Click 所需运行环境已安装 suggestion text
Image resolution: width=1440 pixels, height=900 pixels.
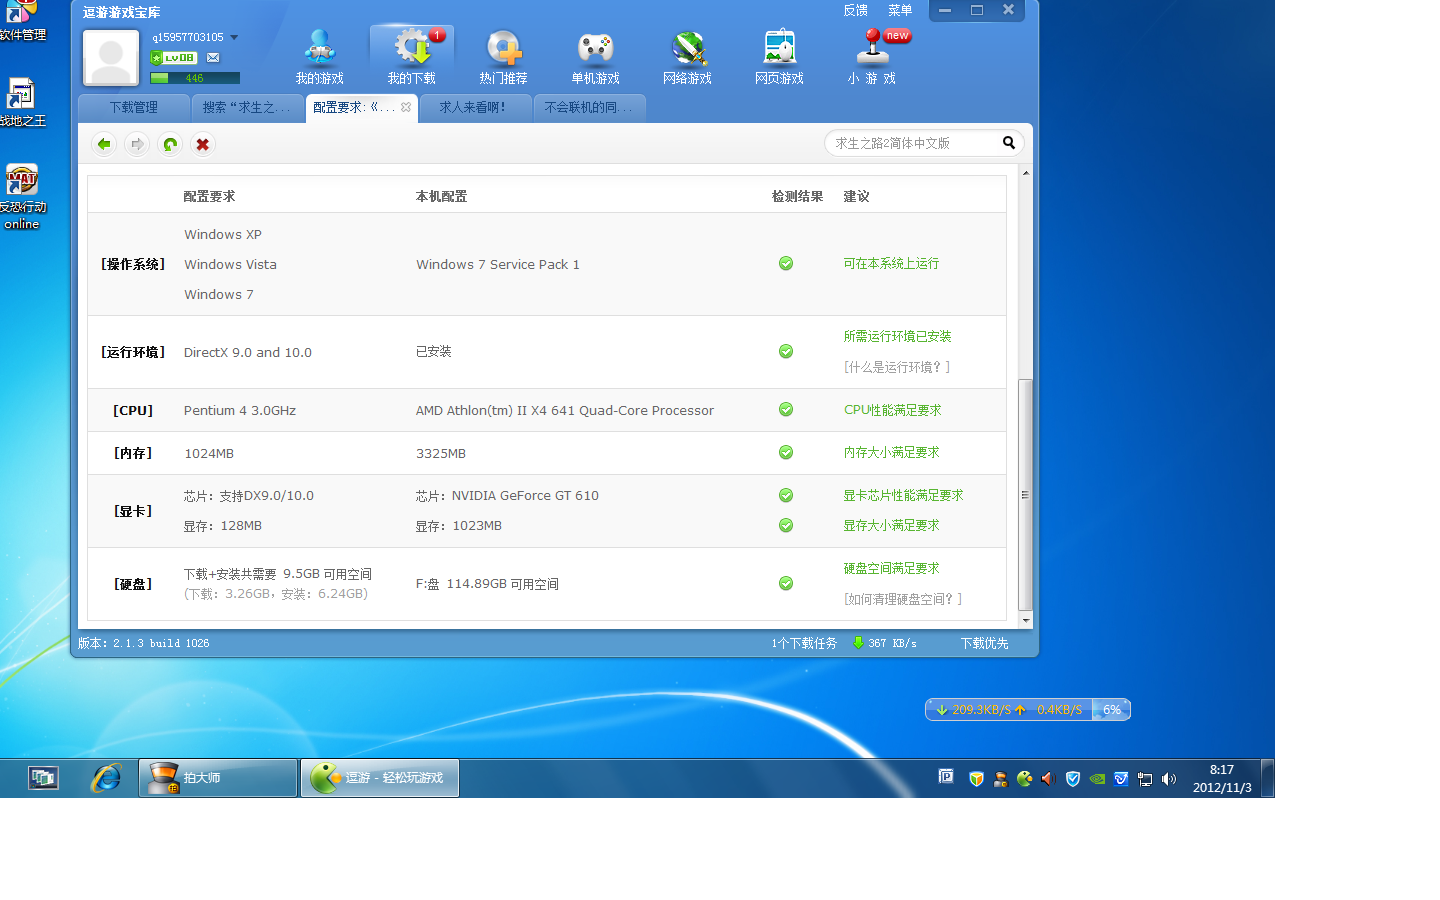click(x=897, y=337)
